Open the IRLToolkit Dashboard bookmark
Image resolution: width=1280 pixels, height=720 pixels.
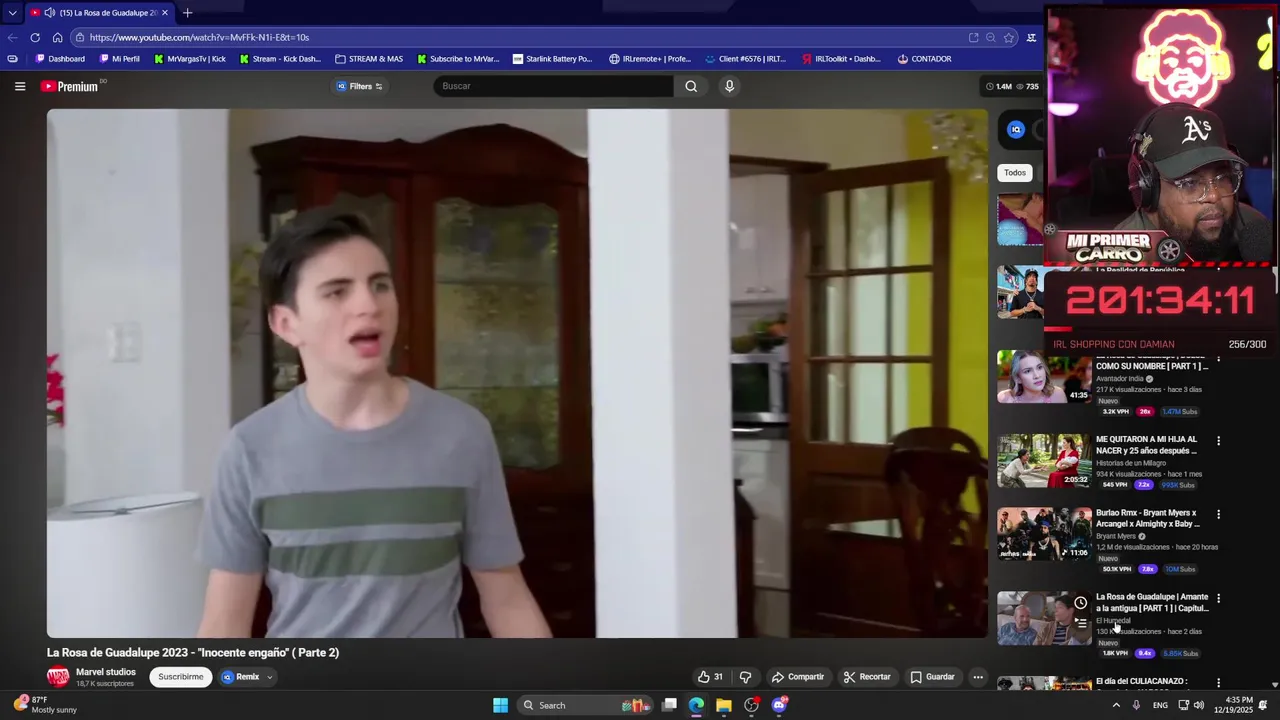(x=841, y=59)
